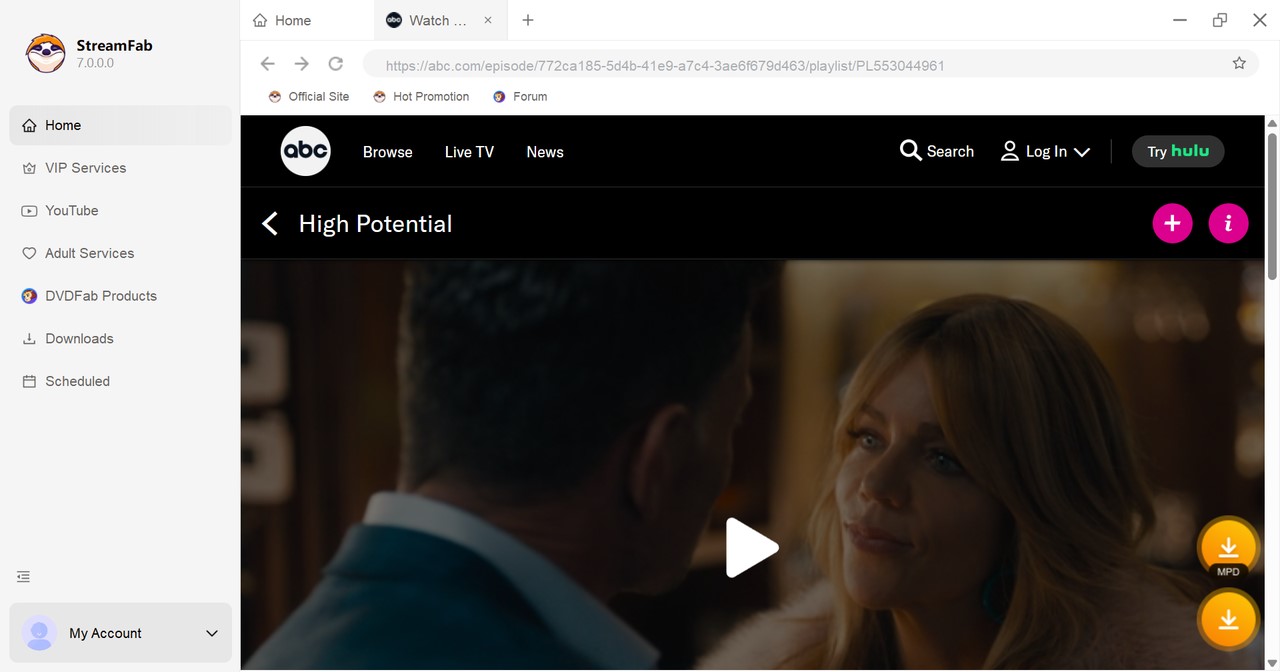Click the ABC logo in site header
The height and width of the screenshot is (672, 1280).
(305, 151)
